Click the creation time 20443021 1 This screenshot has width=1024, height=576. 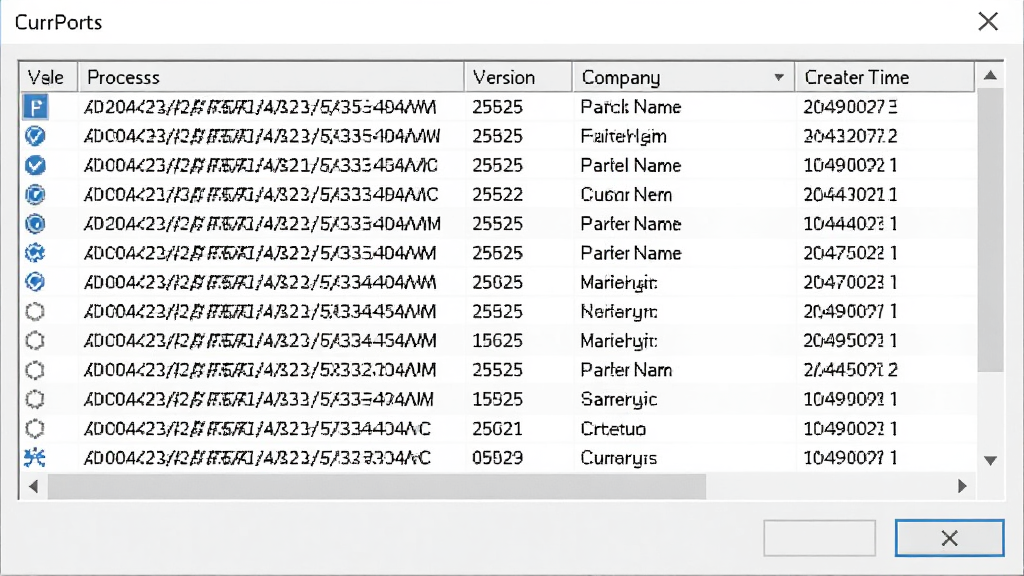(850, 195)
